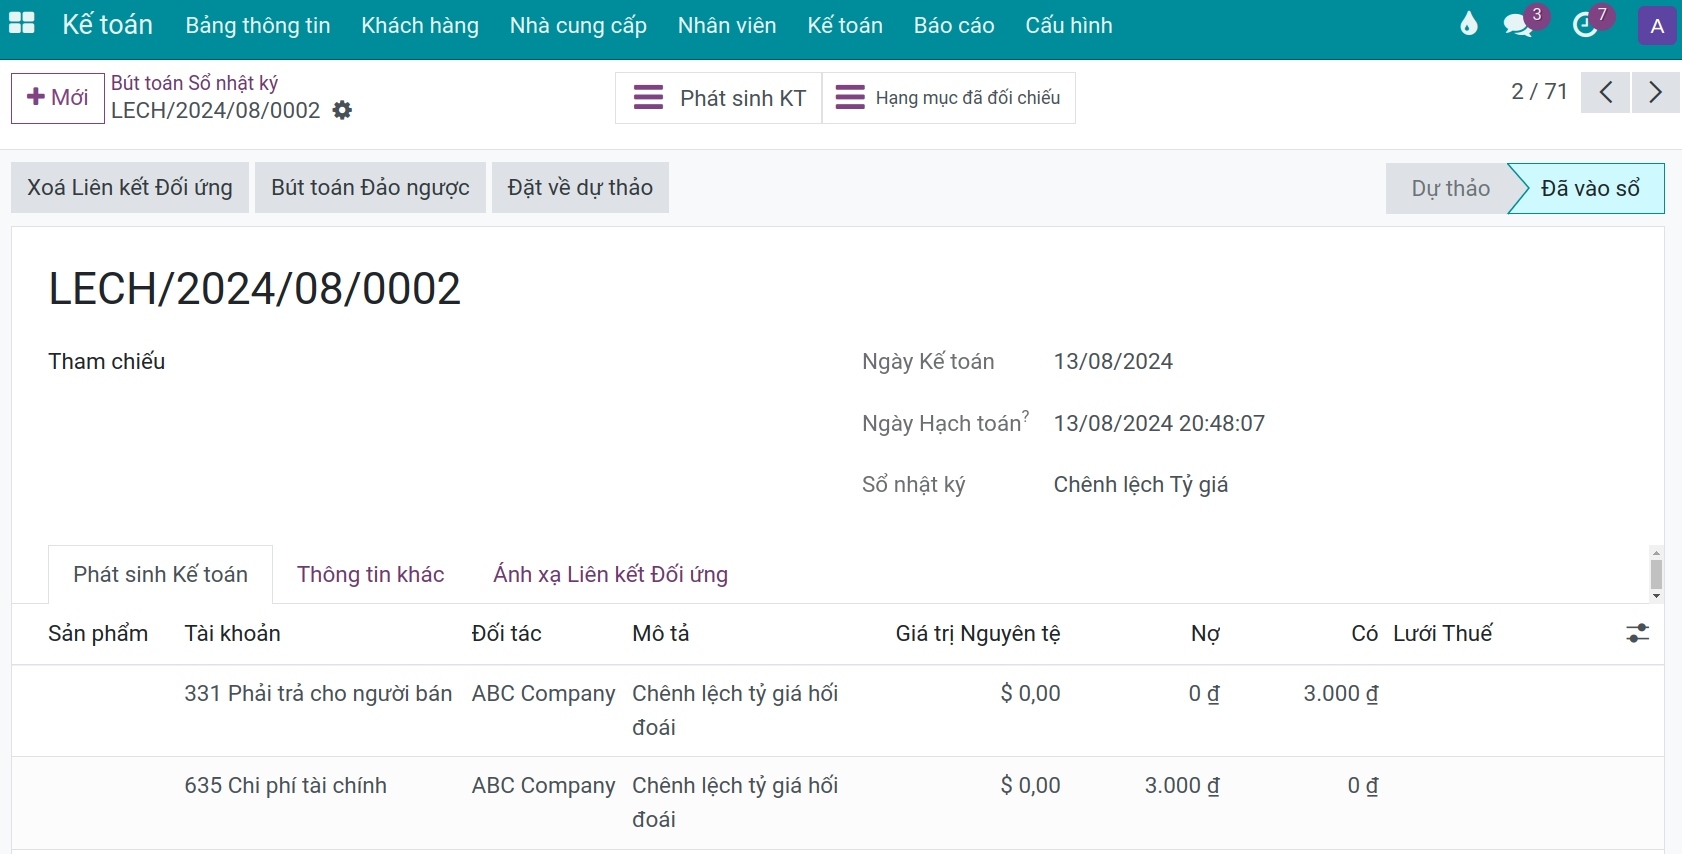Open the apps grid home icon
Image resolution: width=1682 pixels, height=854 pixels.
pos(22,24)
